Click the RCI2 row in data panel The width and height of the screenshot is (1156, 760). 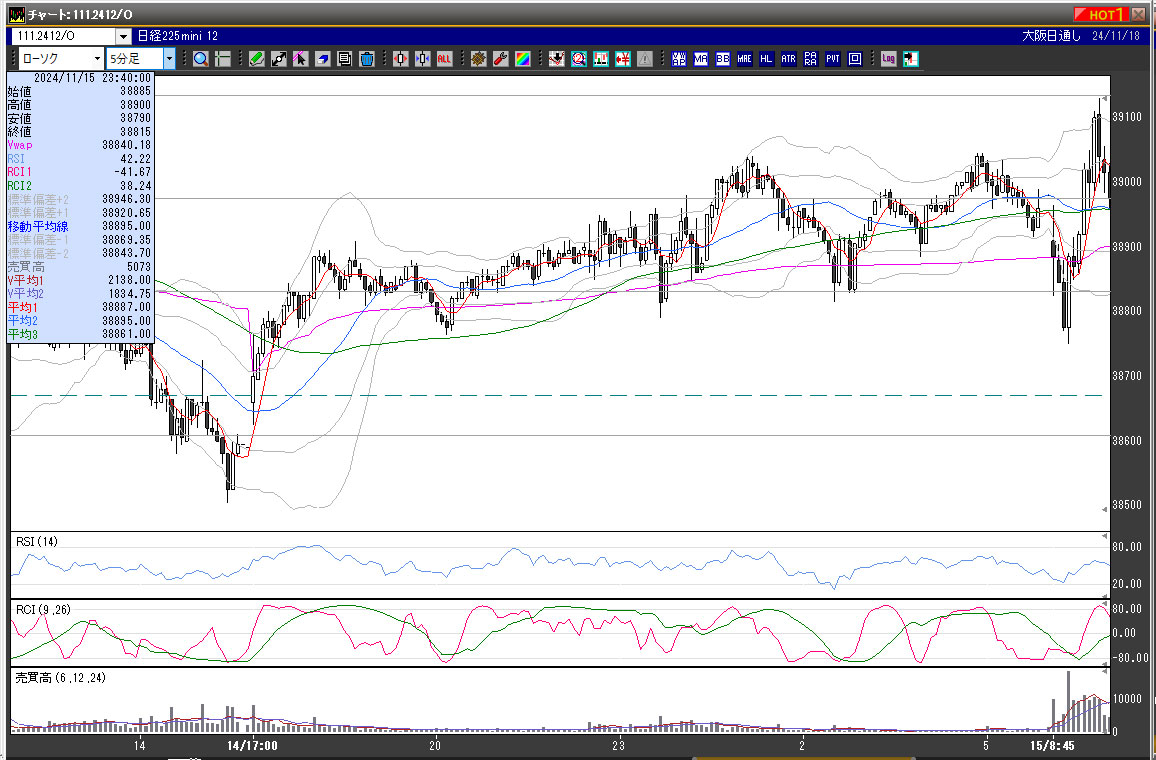[79, 186]
